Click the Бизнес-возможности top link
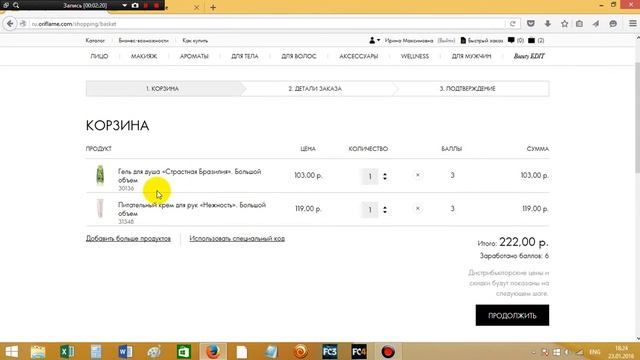640x360 pixels. coord(143,40)
